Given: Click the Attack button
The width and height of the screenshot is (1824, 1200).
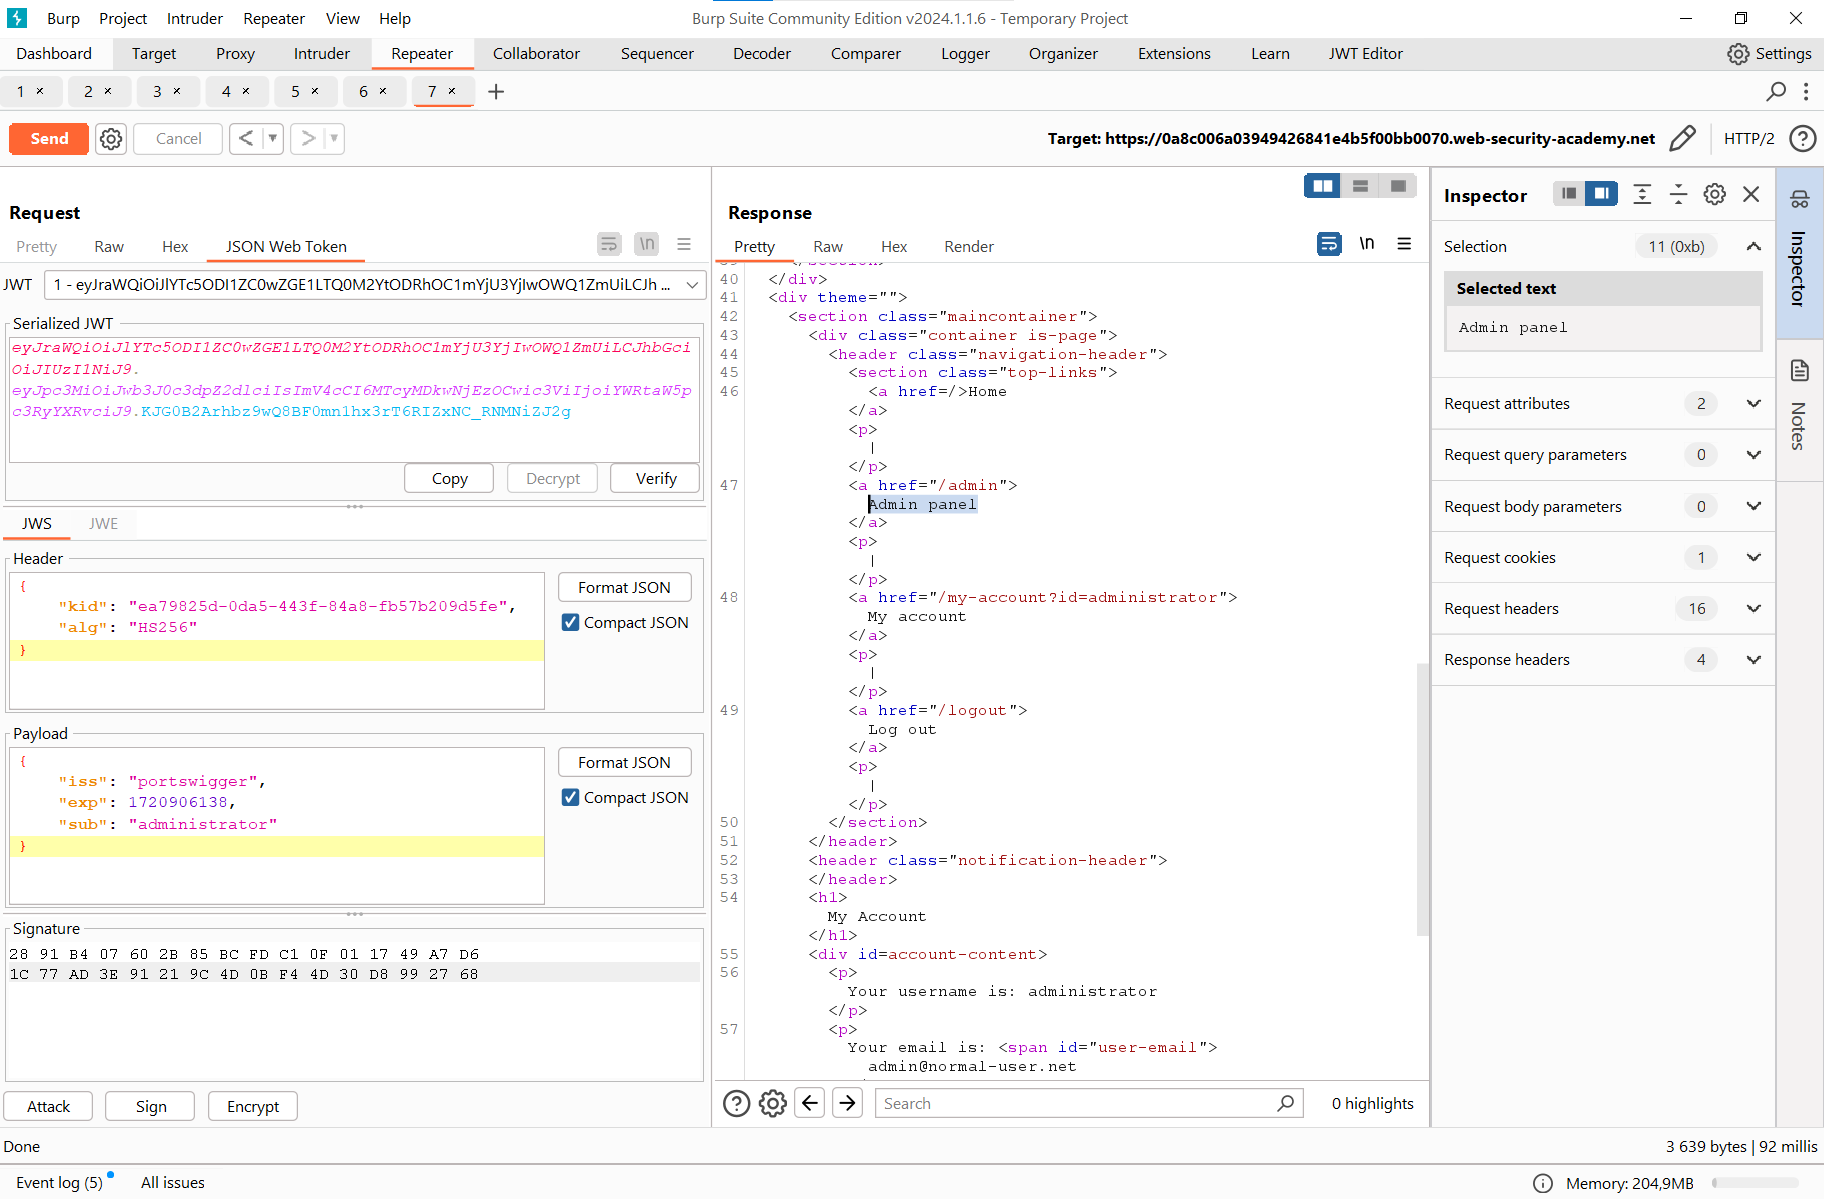Looking at the screenshot, I should point(48,1106).
